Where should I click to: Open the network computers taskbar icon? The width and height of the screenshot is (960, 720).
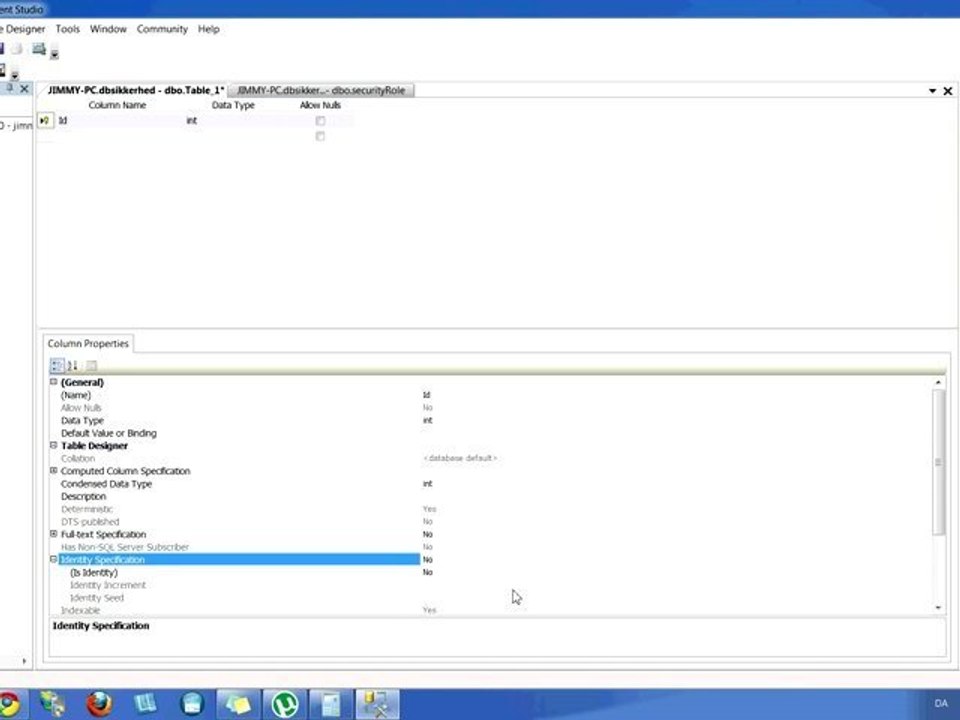53,704
